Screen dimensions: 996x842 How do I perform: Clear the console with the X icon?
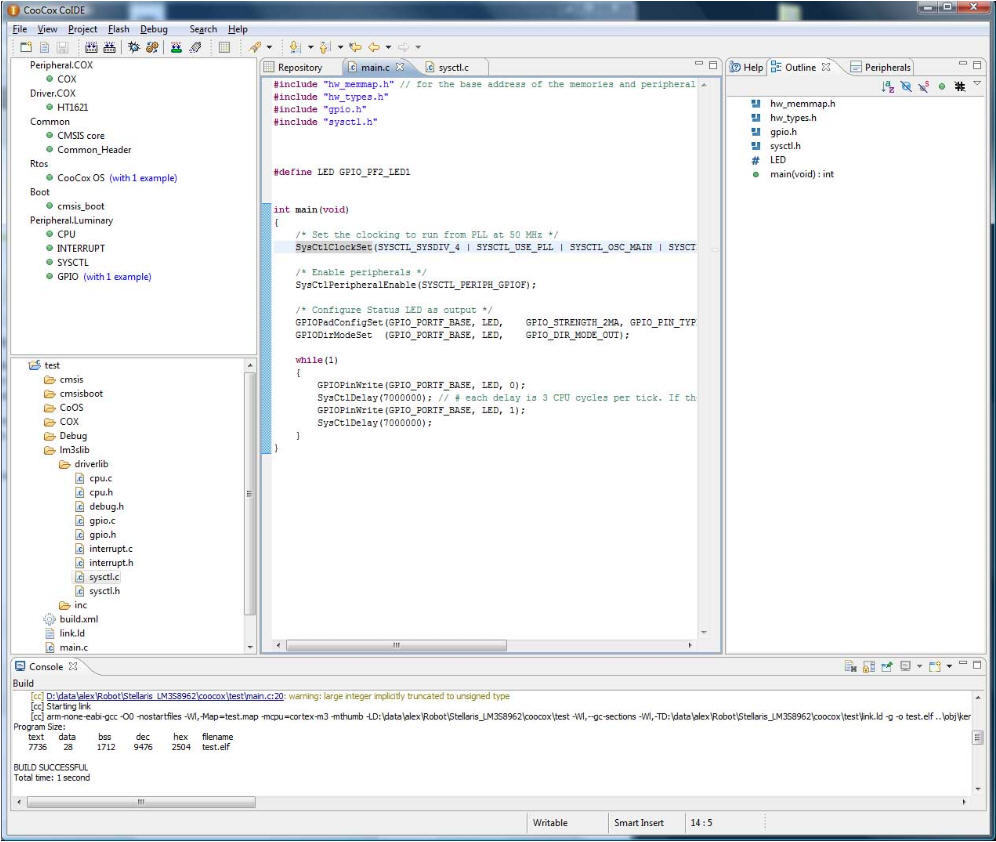[x=851, y=666]
